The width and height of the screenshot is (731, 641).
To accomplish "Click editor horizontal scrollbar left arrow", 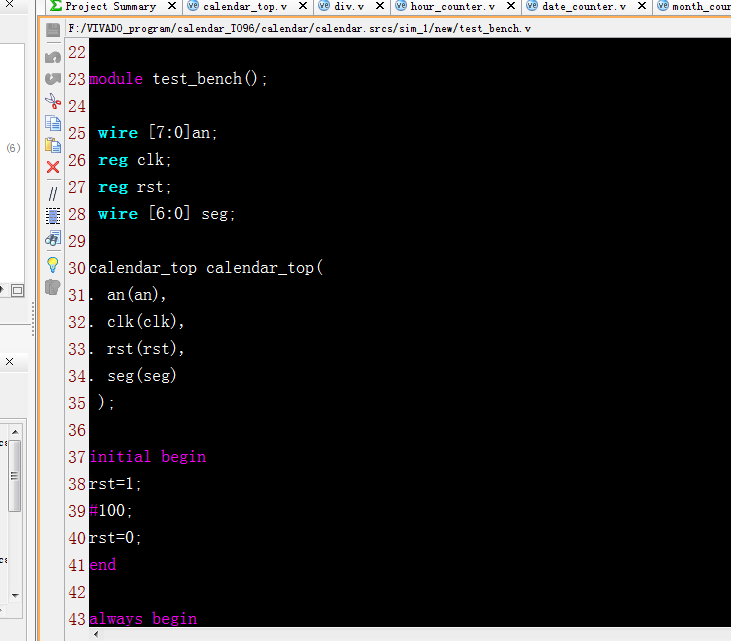I will click(96, 634).
